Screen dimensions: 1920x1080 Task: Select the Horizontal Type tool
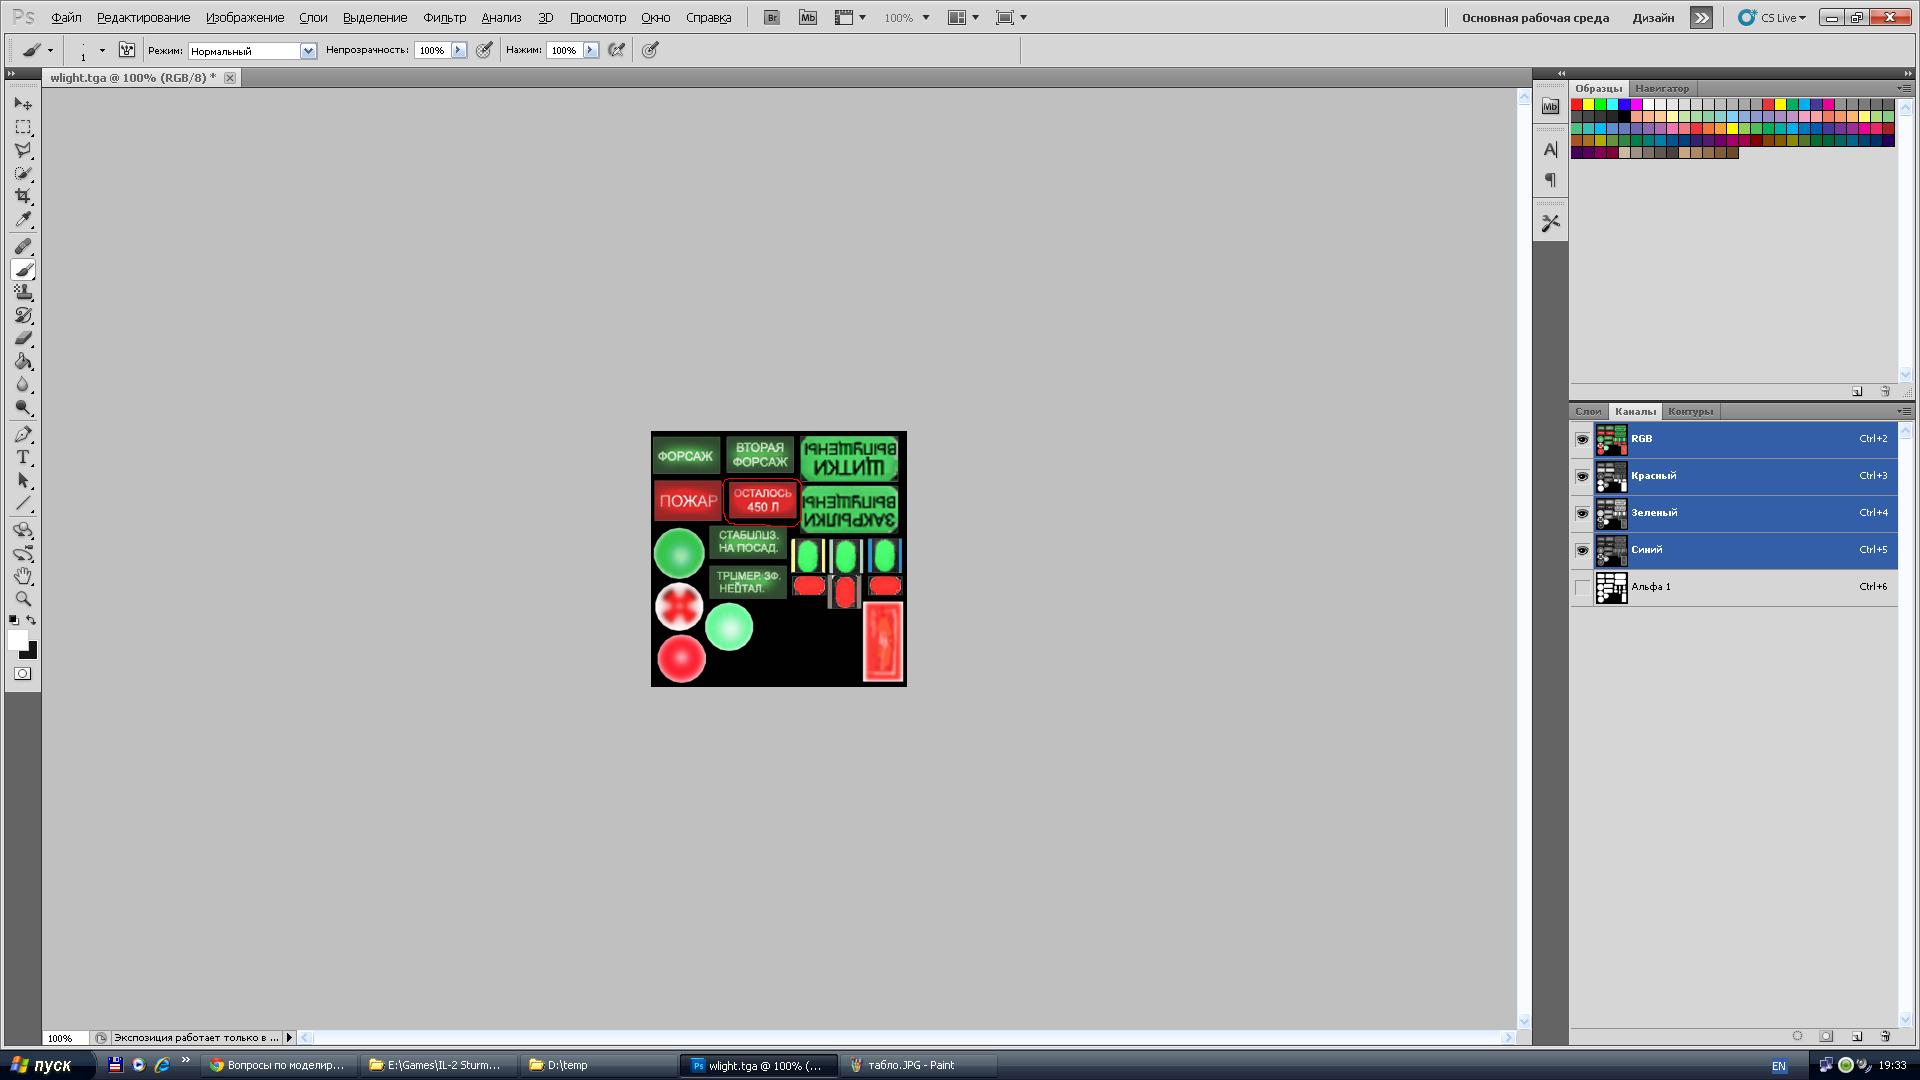[x=23, y=457]
